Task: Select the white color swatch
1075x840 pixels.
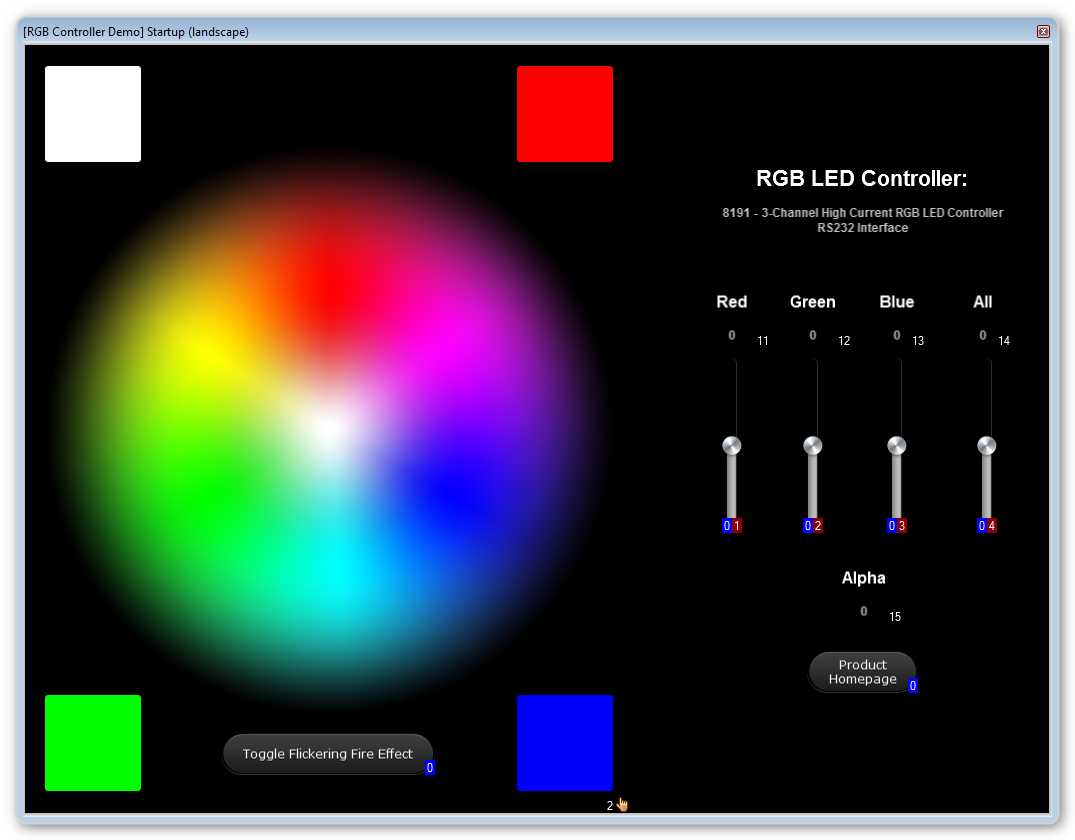Action: click(92, 113)
